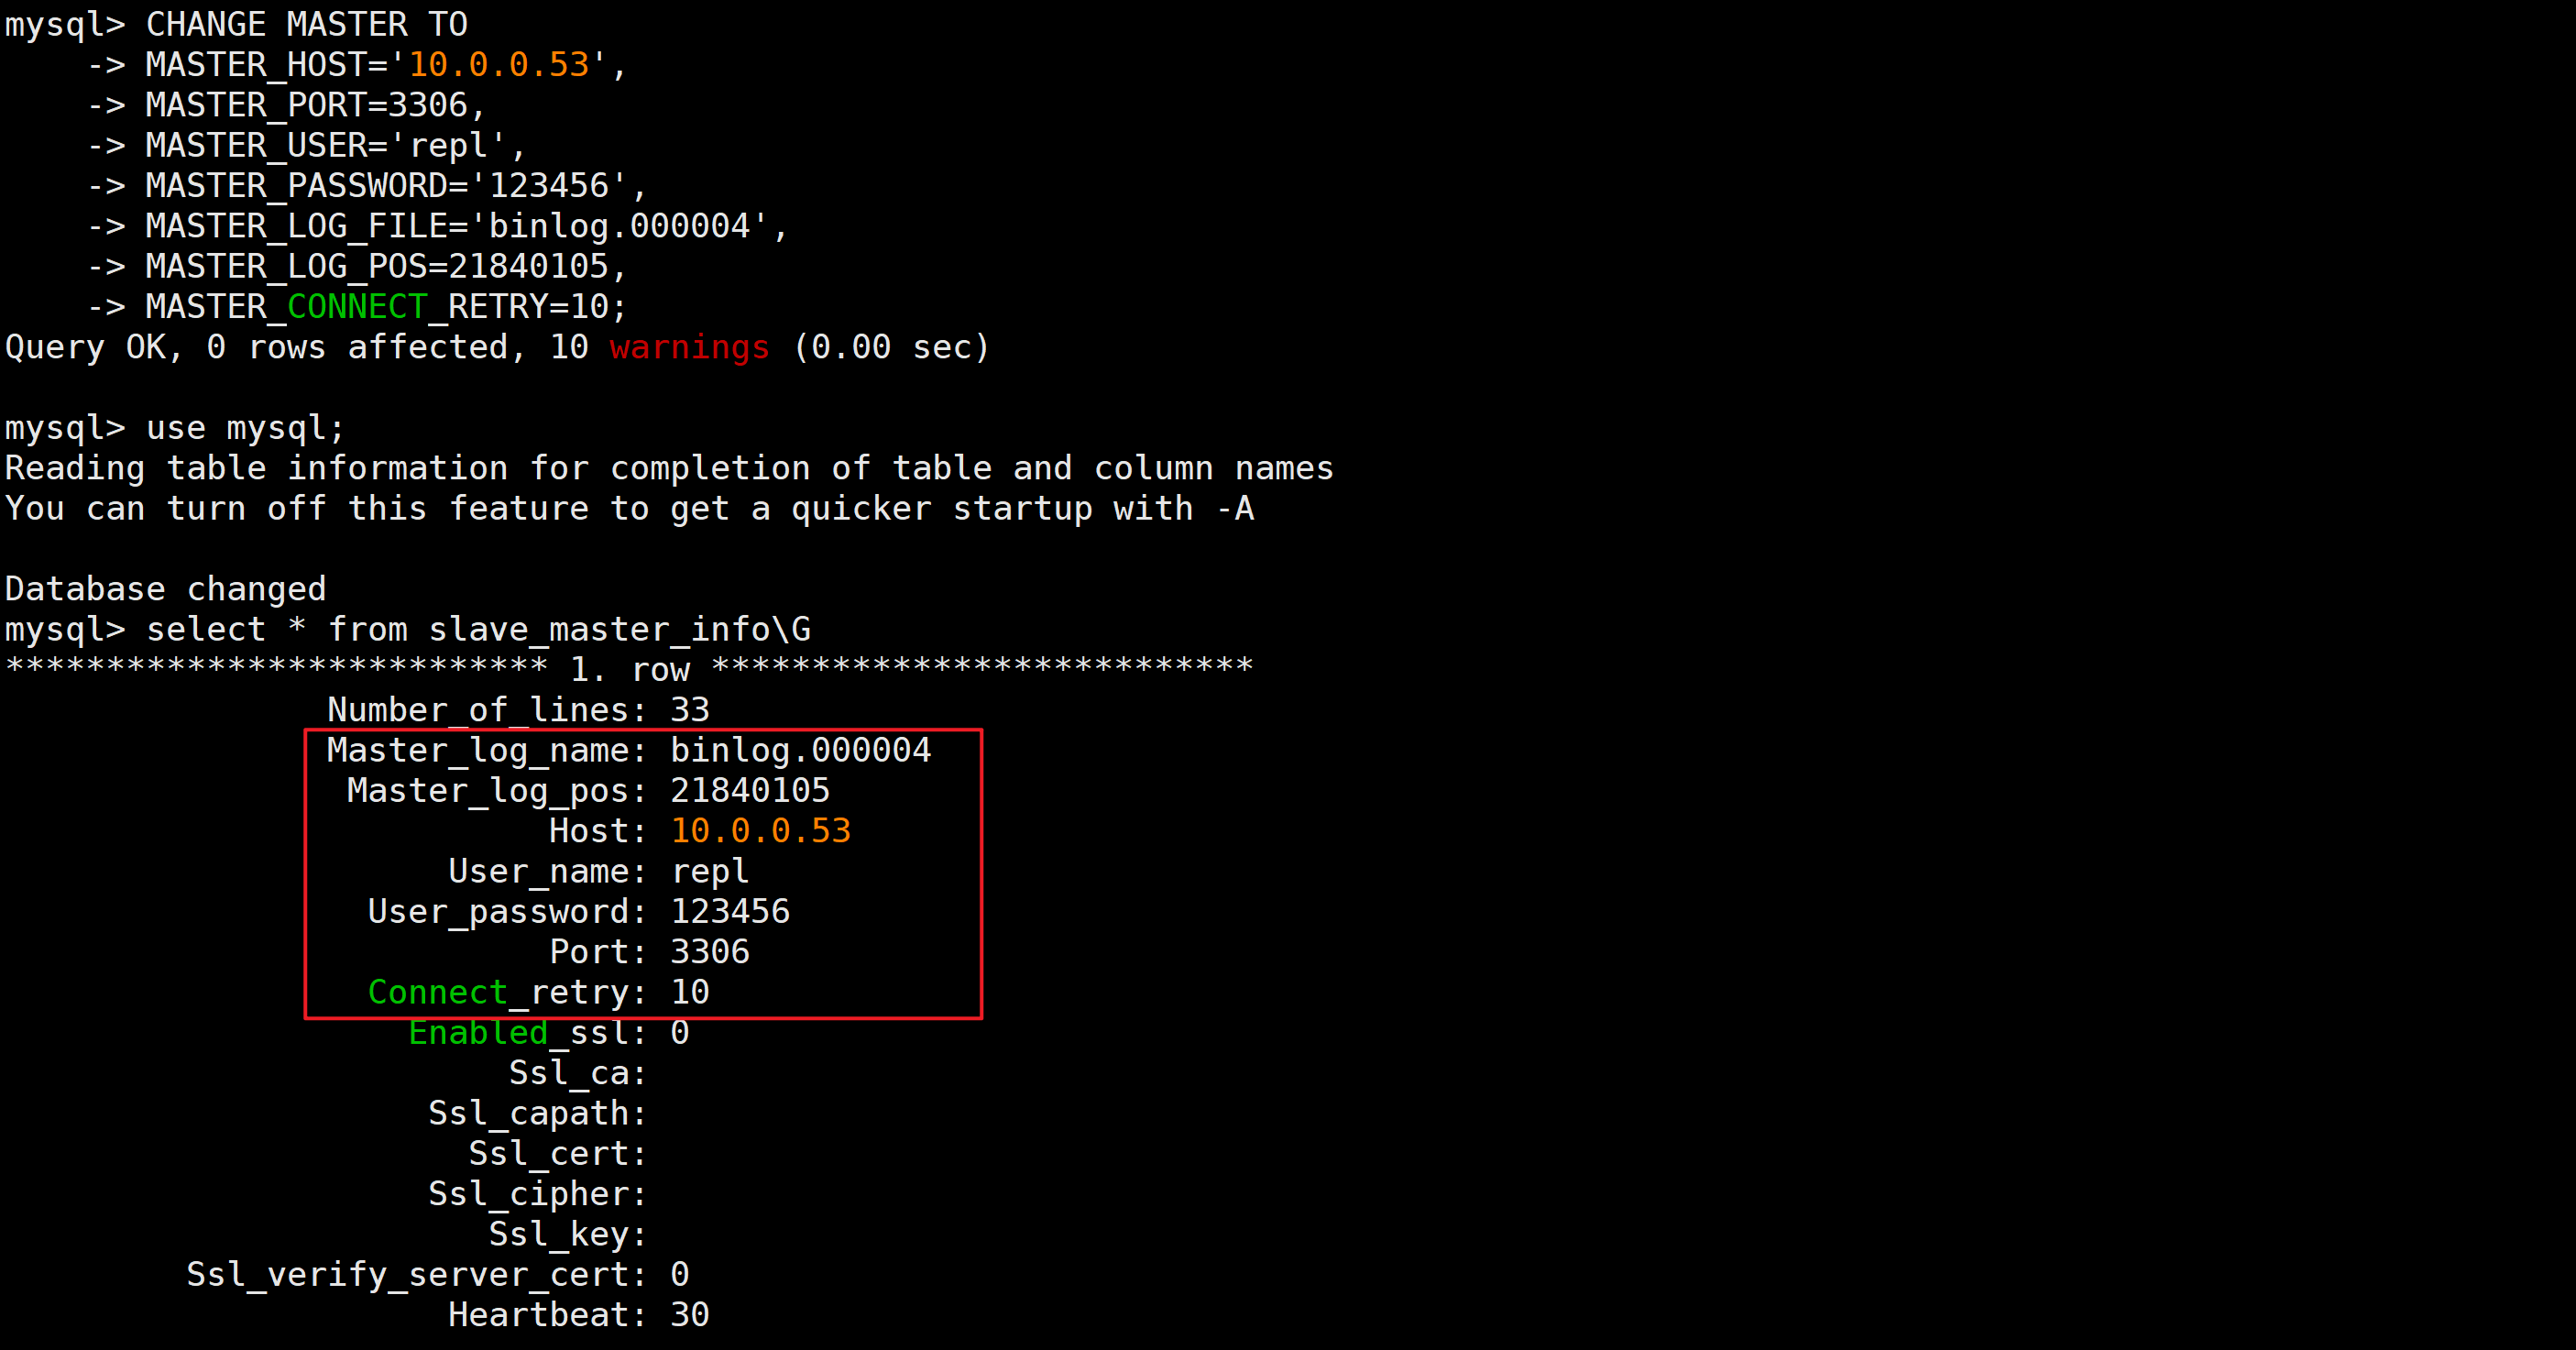Click the Enabled_ssl label

pos(527,1033)
